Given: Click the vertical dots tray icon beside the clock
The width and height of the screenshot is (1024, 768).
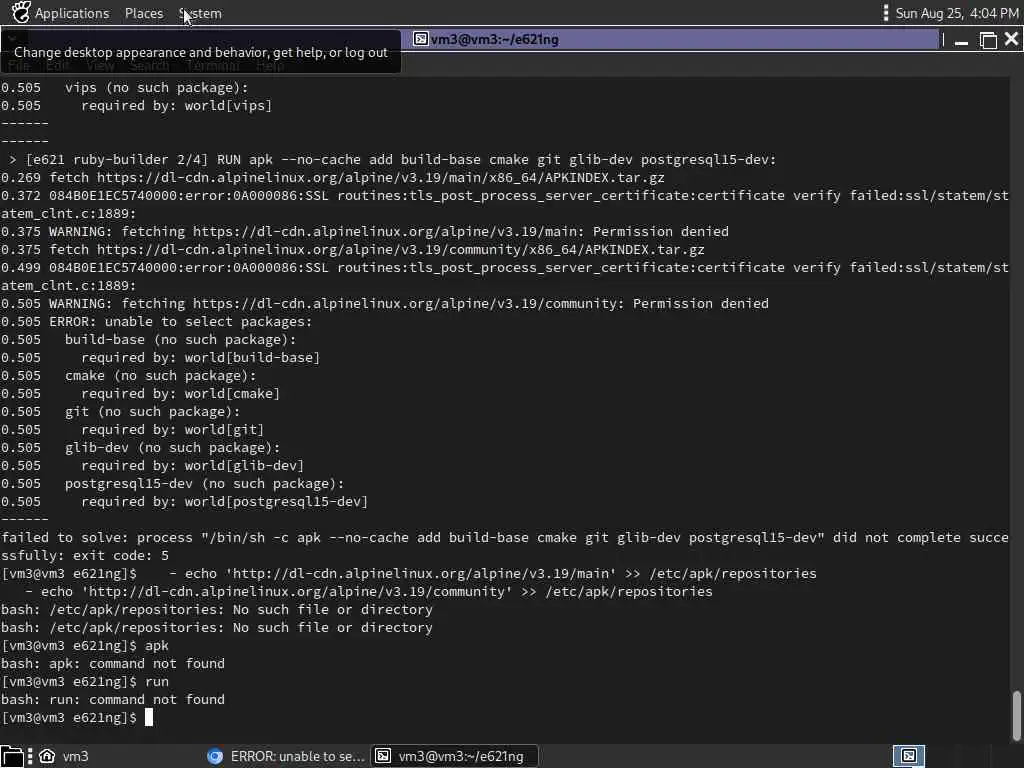Looking at the screenshot, I should 886,13.
